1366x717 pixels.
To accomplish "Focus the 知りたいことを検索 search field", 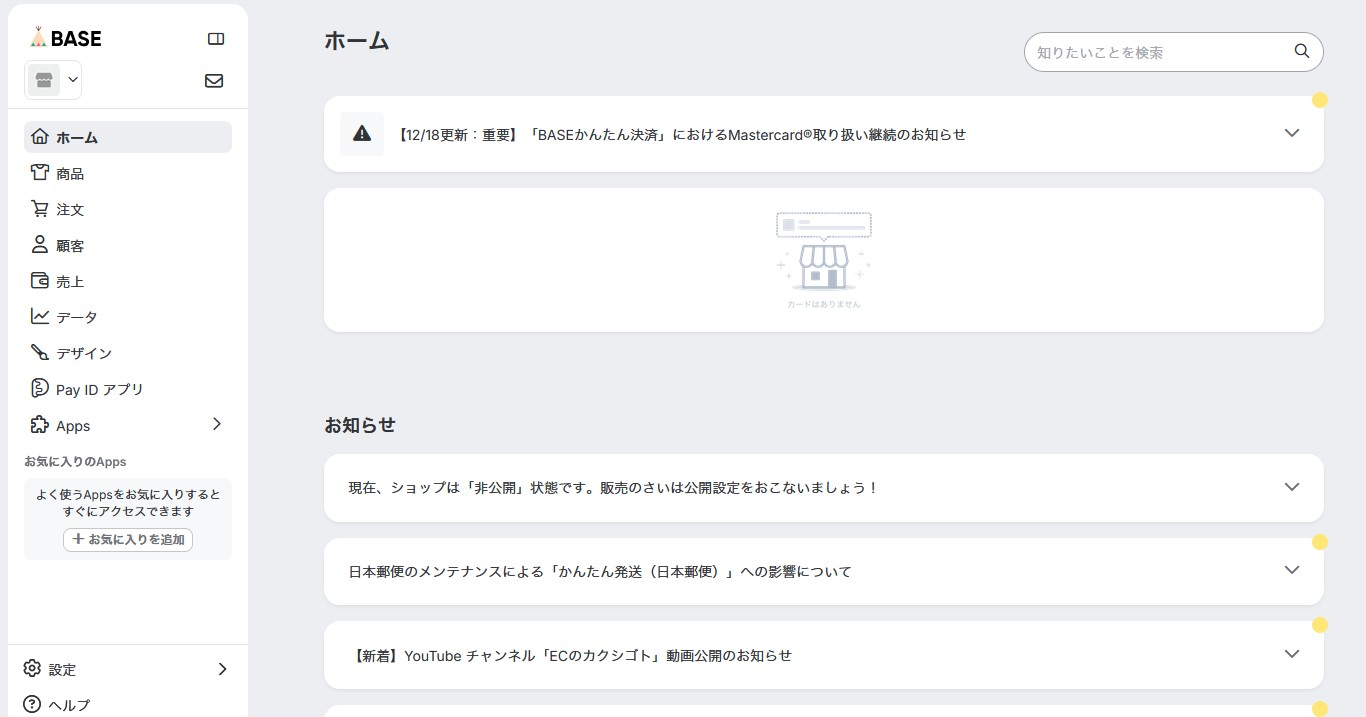I will point(1160,52).
